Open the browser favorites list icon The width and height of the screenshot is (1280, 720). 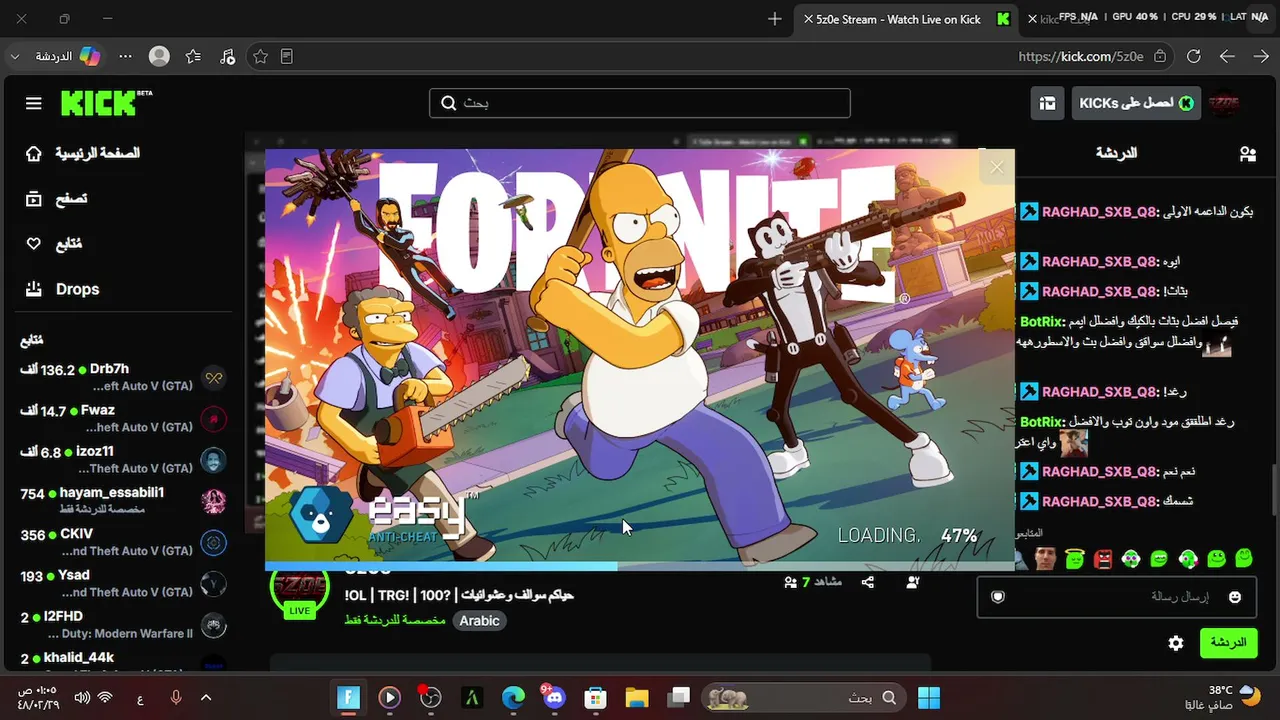click(193, 57)
